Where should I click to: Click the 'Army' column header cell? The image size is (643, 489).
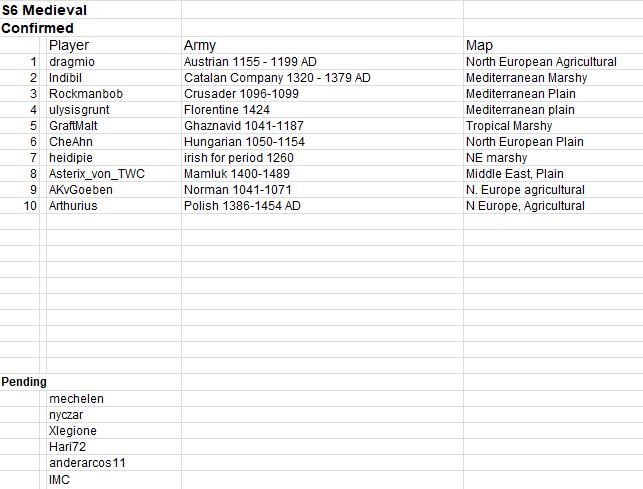click(200, 45)
